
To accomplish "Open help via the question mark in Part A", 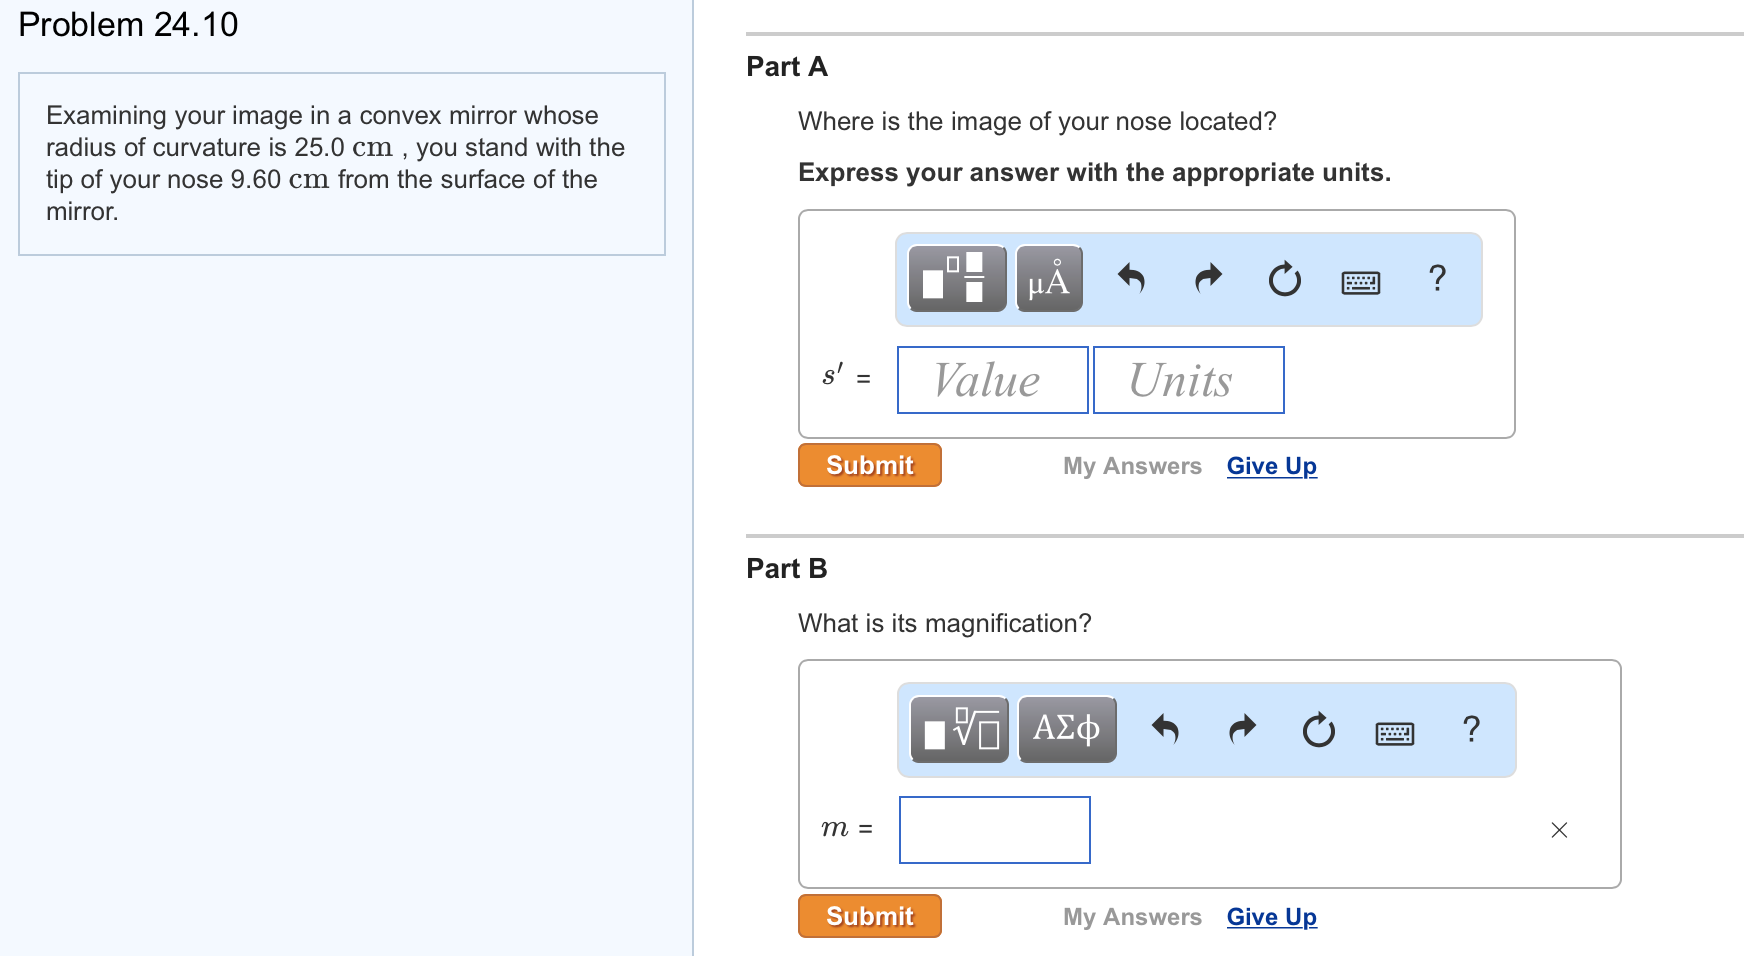I will 1438,279.
